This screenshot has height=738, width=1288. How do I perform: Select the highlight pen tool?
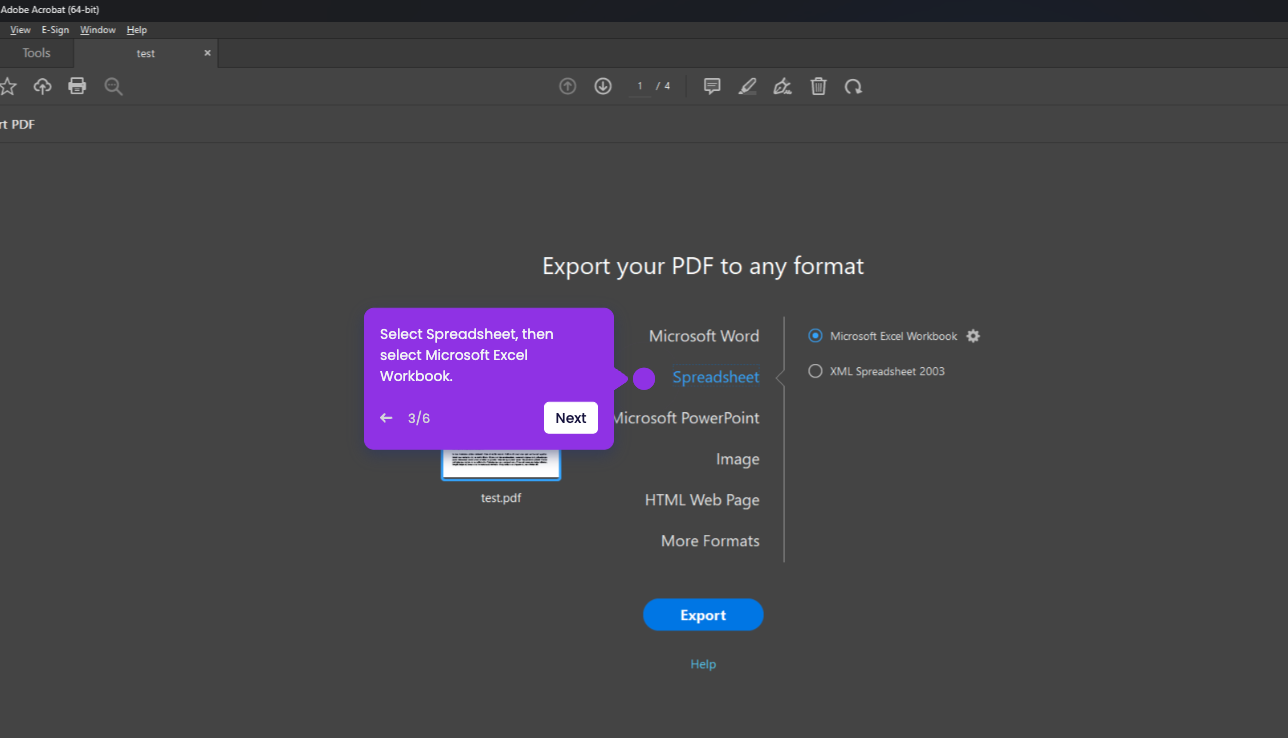coord(747,86)
